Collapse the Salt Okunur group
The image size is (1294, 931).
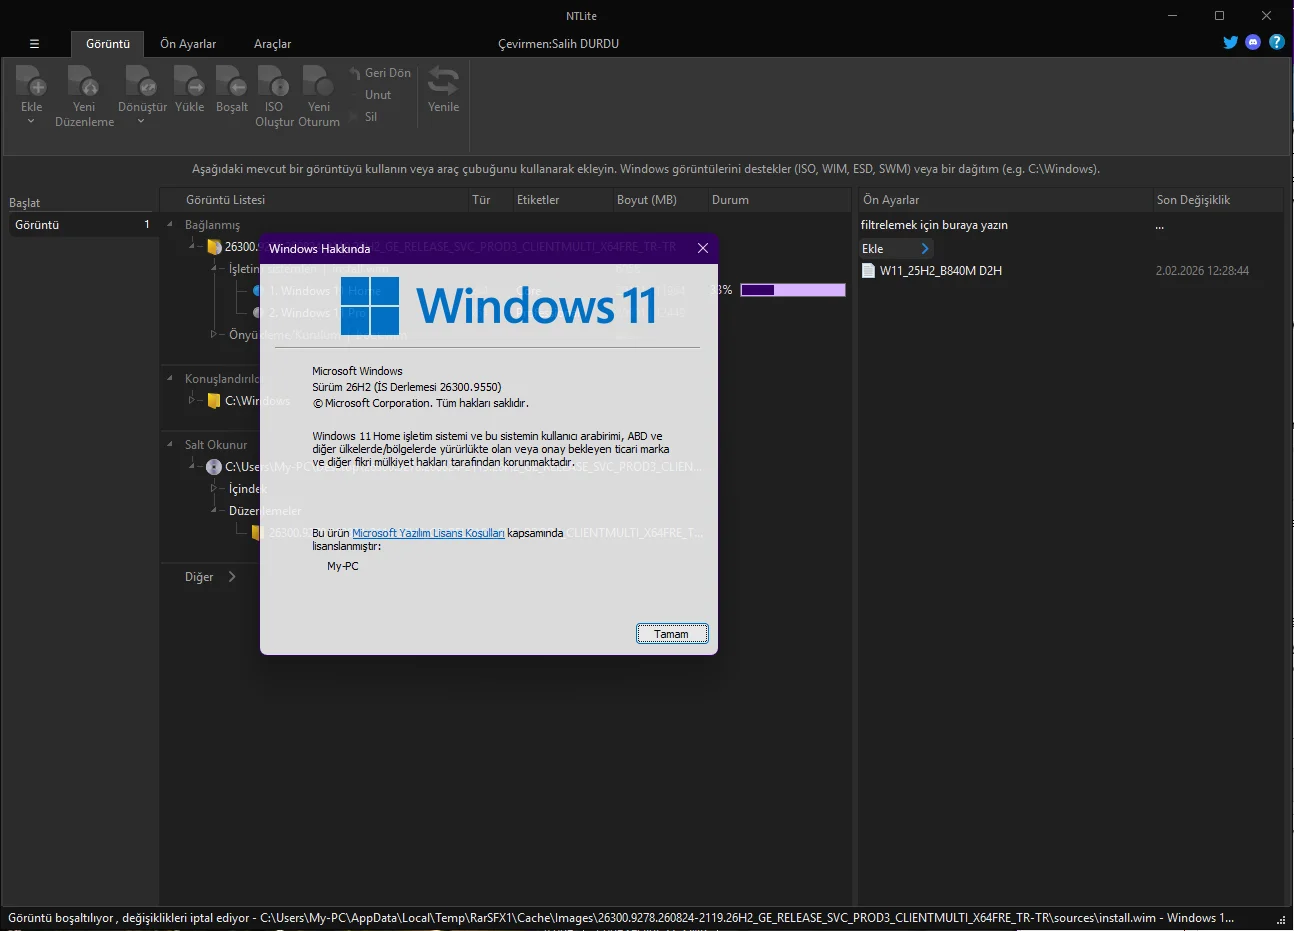170,445
